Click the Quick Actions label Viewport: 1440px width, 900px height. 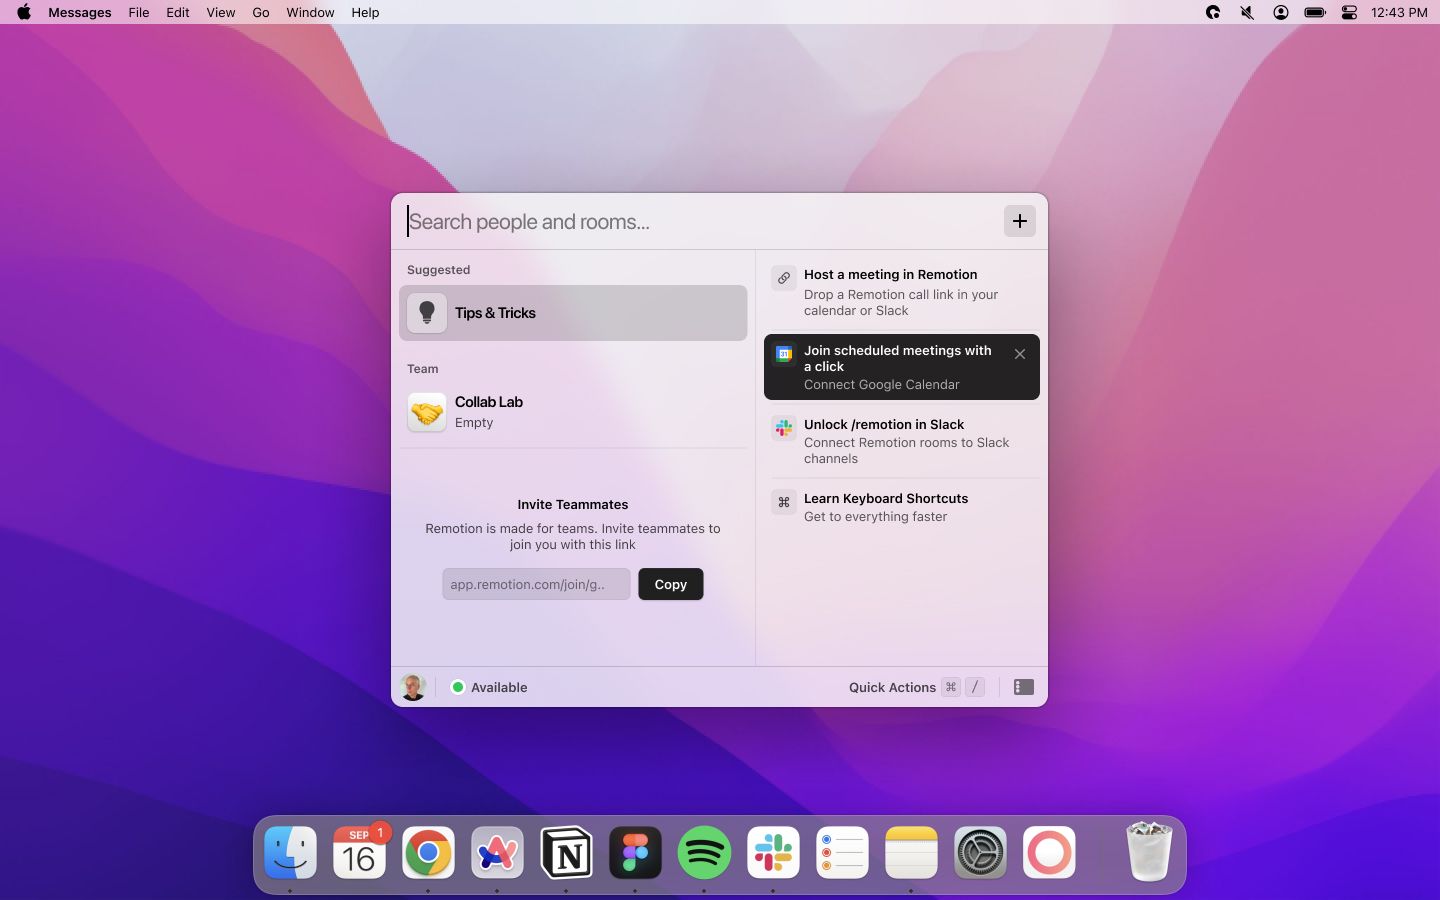click(x=892, y=687)
